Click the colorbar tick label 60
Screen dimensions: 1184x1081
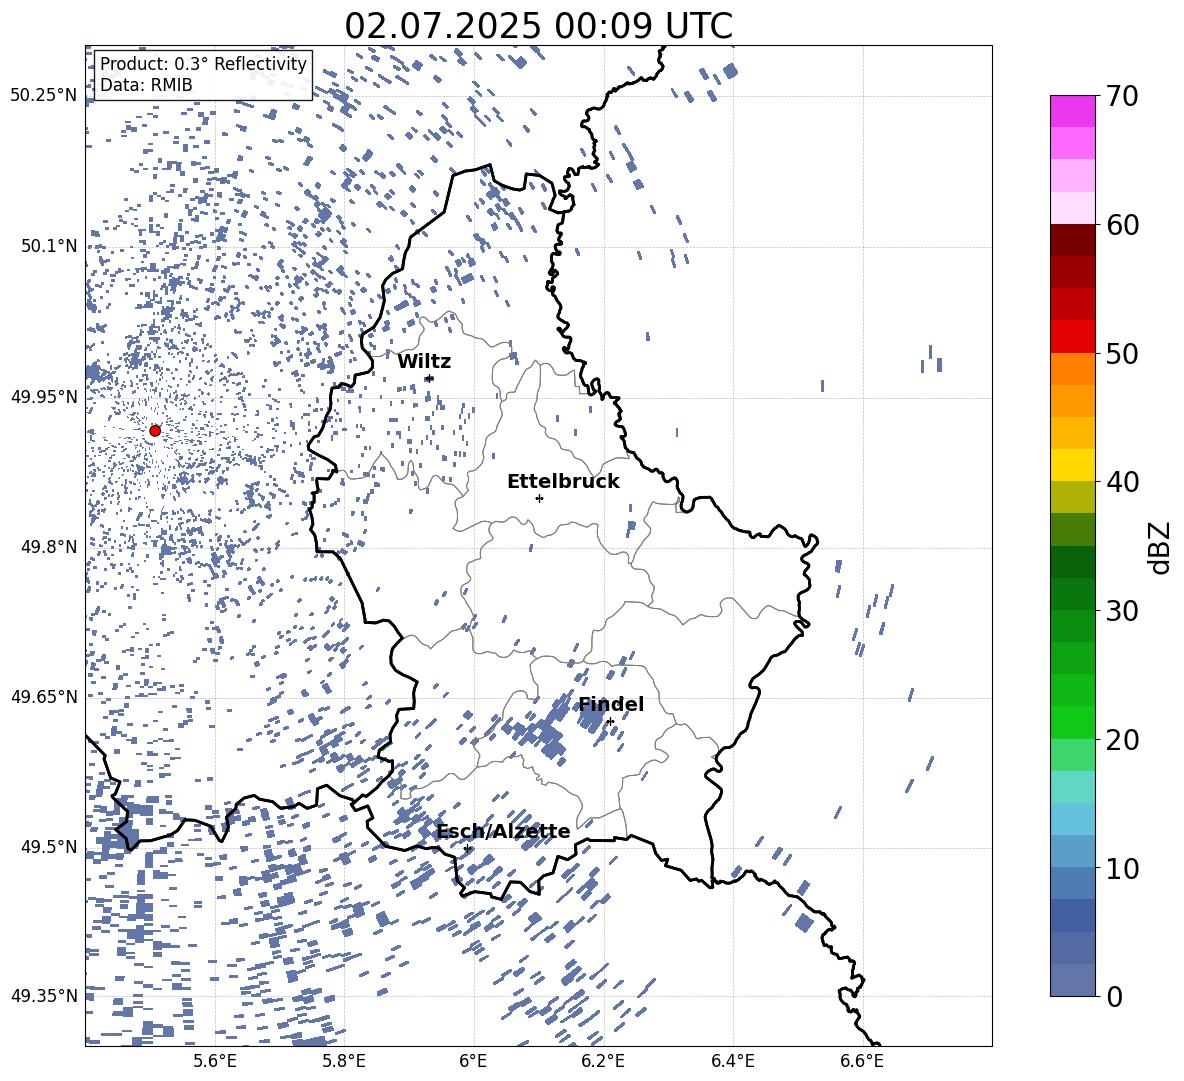click(1123, 225)
